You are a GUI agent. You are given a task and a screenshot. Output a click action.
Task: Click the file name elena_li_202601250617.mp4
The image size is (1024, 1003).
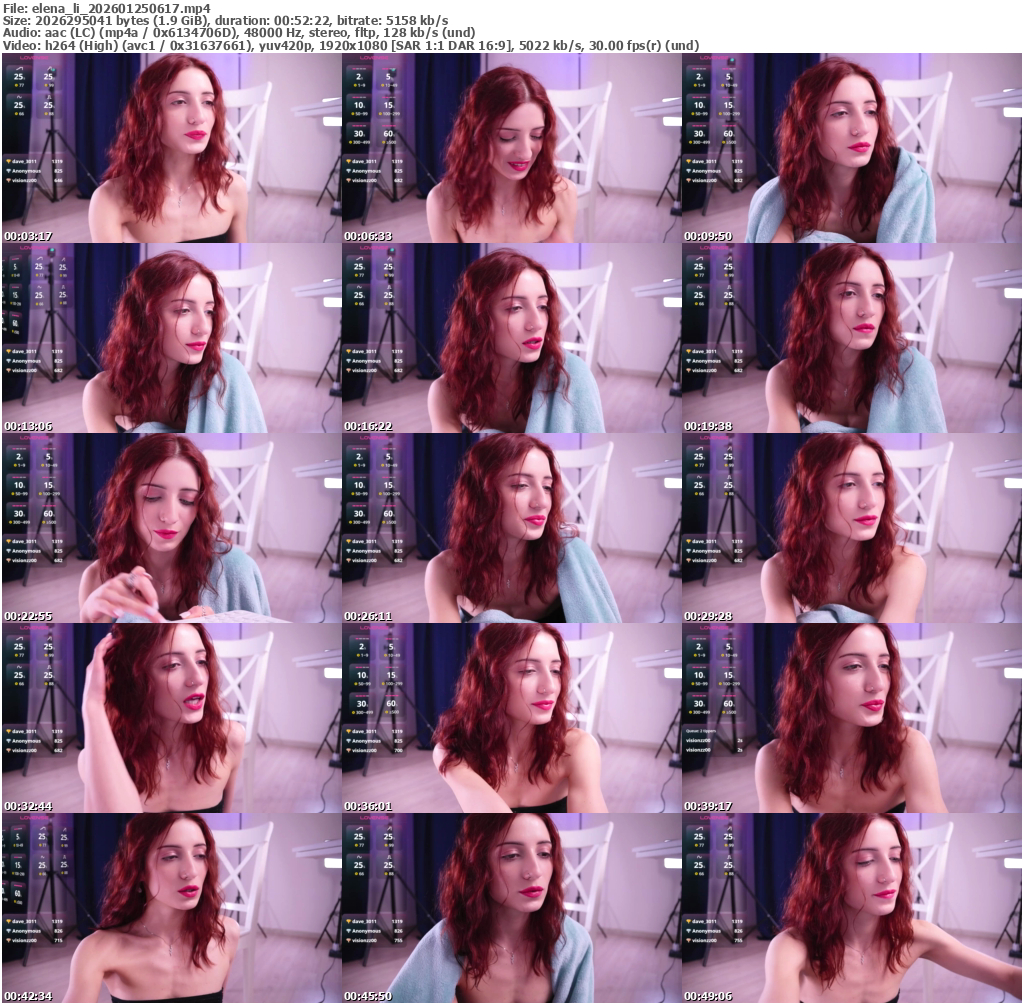[121, 8]
